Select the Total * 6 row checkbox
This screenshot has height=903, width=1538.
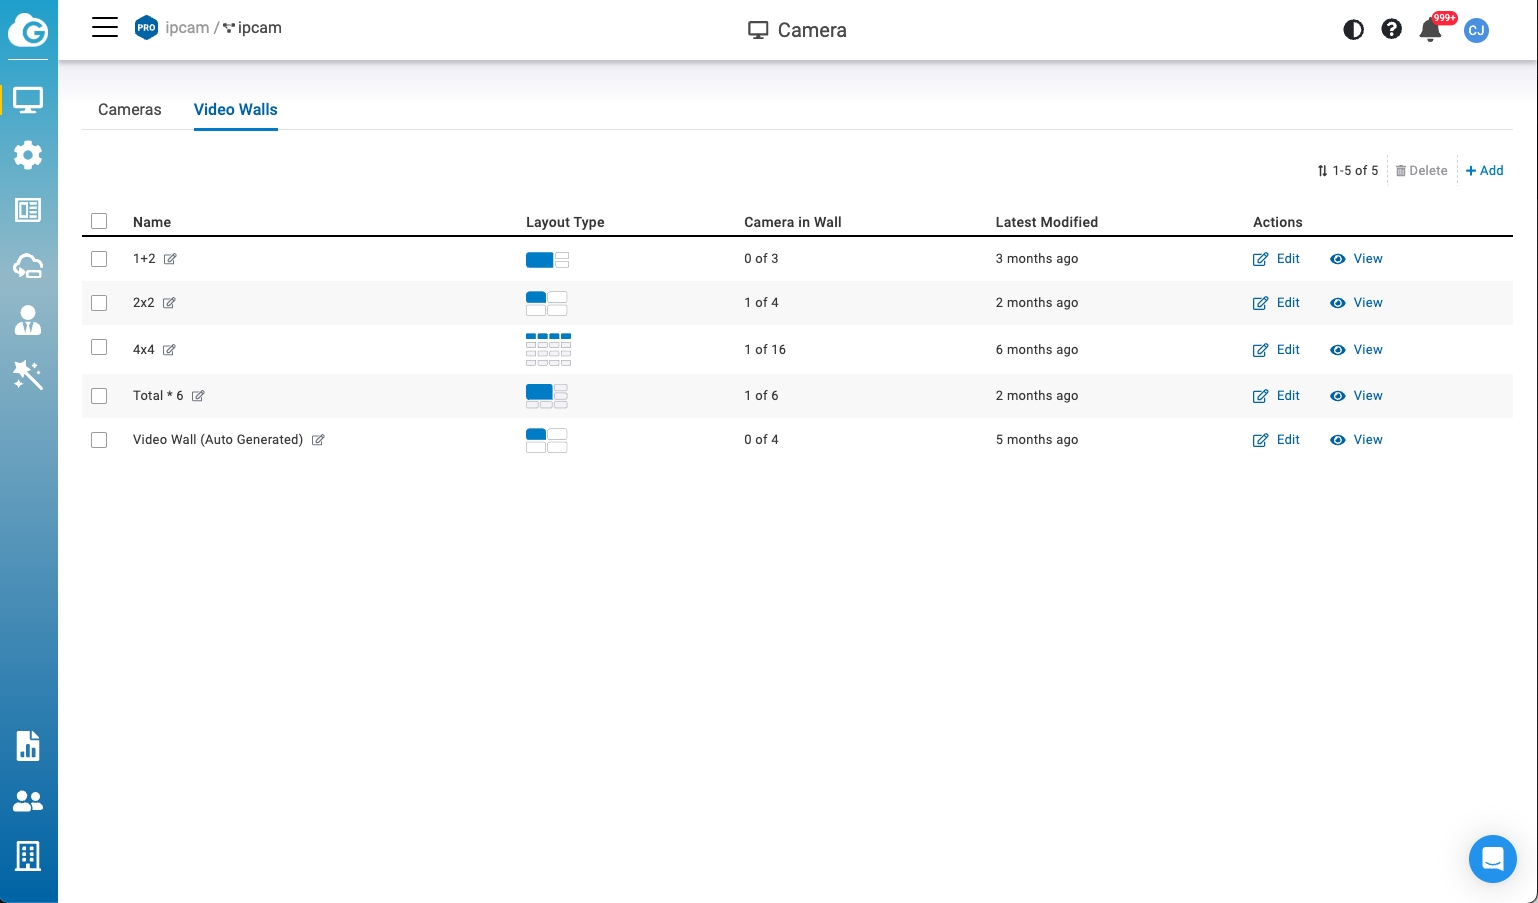coord(99,396)
